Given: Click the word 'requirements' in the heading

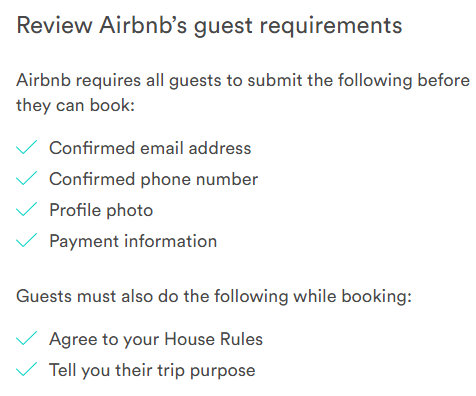Looking at the screenshot, I should 331,26.
